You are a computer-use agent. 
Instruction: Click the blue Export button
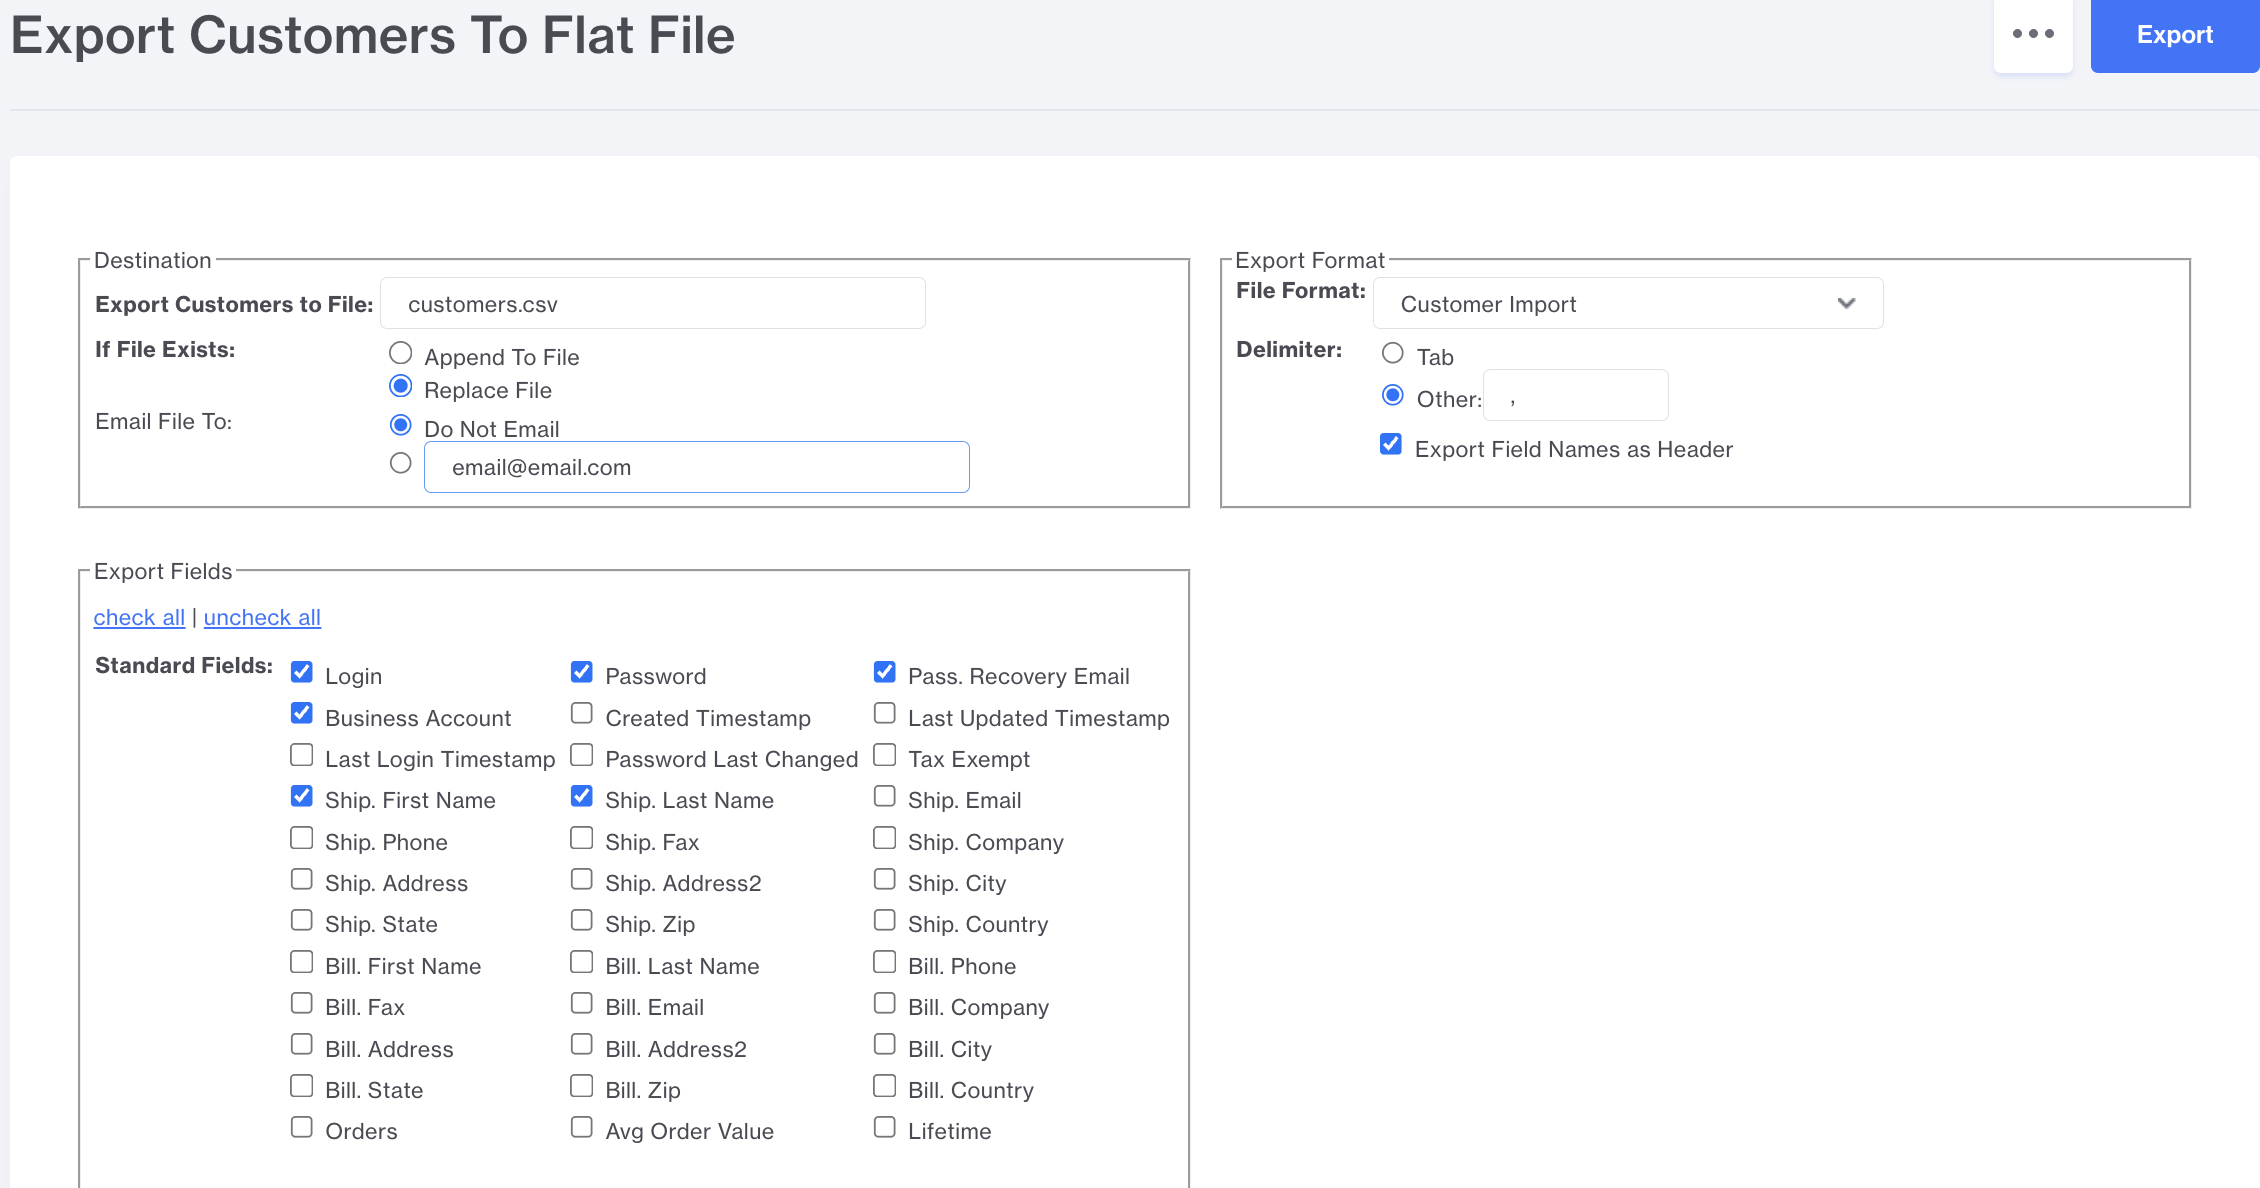coord(2175,35)
